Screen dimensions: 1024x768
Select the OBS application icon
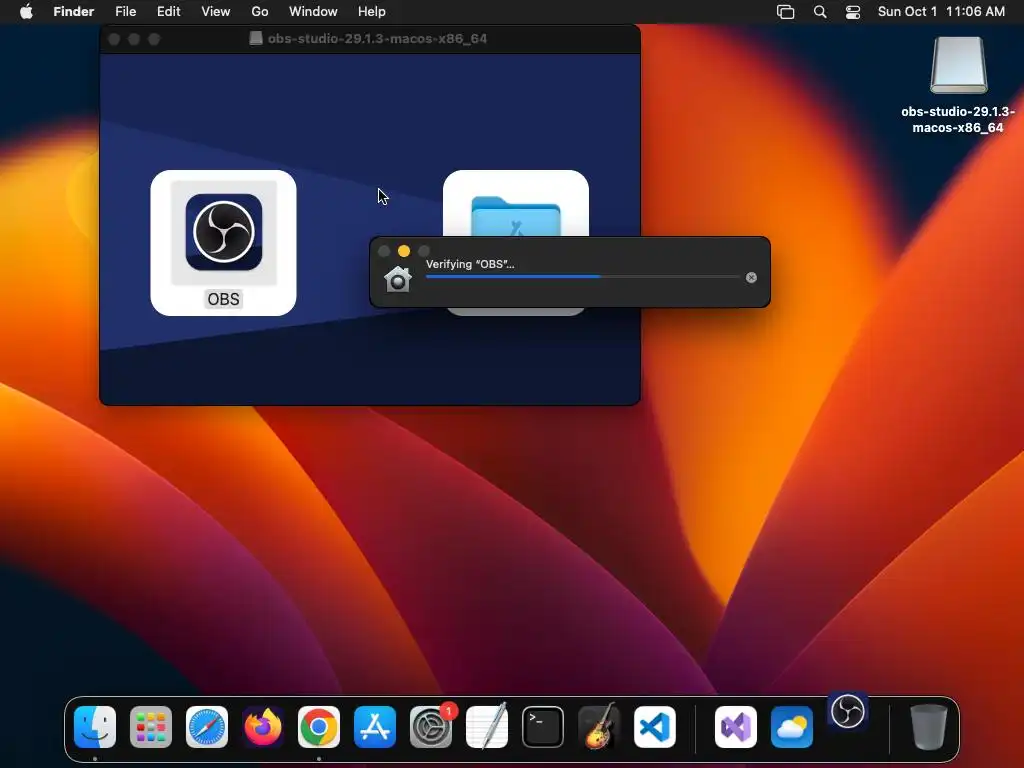(x=223, y=232)
